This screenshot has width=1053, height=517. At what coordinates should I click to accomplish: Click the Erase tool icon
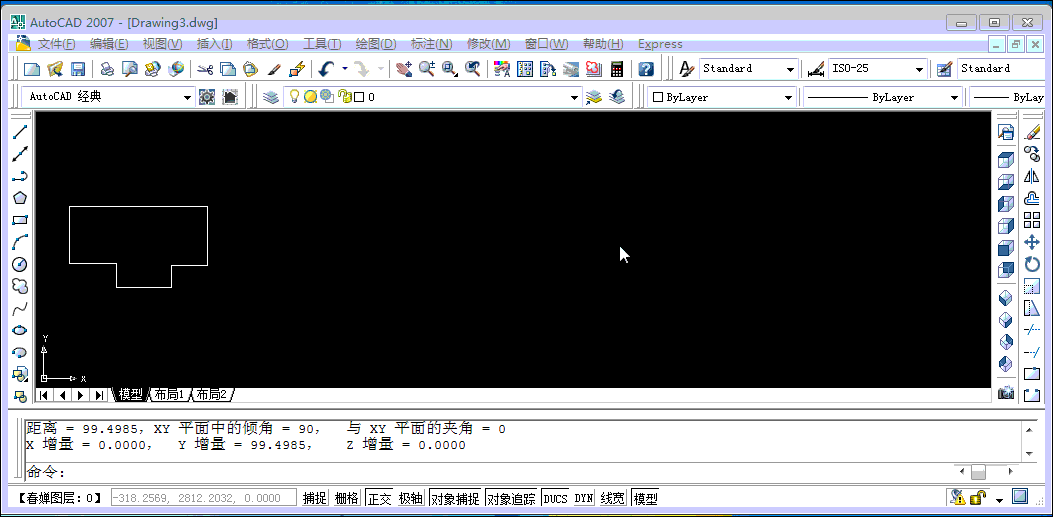tap(1032, 132)
